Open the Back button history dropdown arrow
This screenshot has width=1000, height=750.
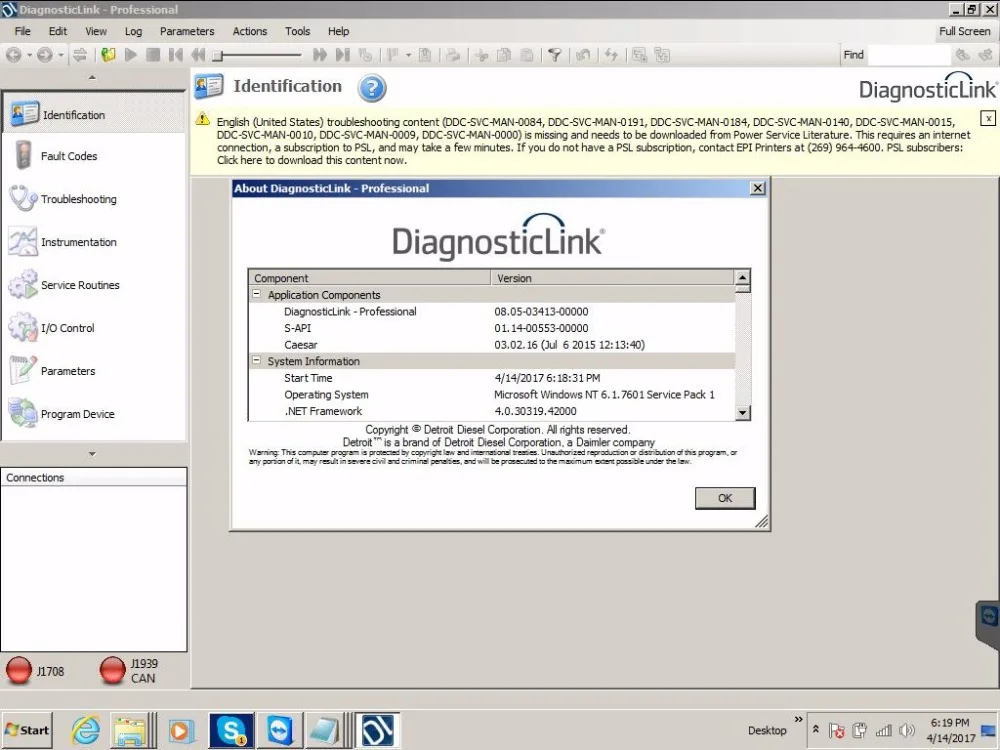(29, 55)
